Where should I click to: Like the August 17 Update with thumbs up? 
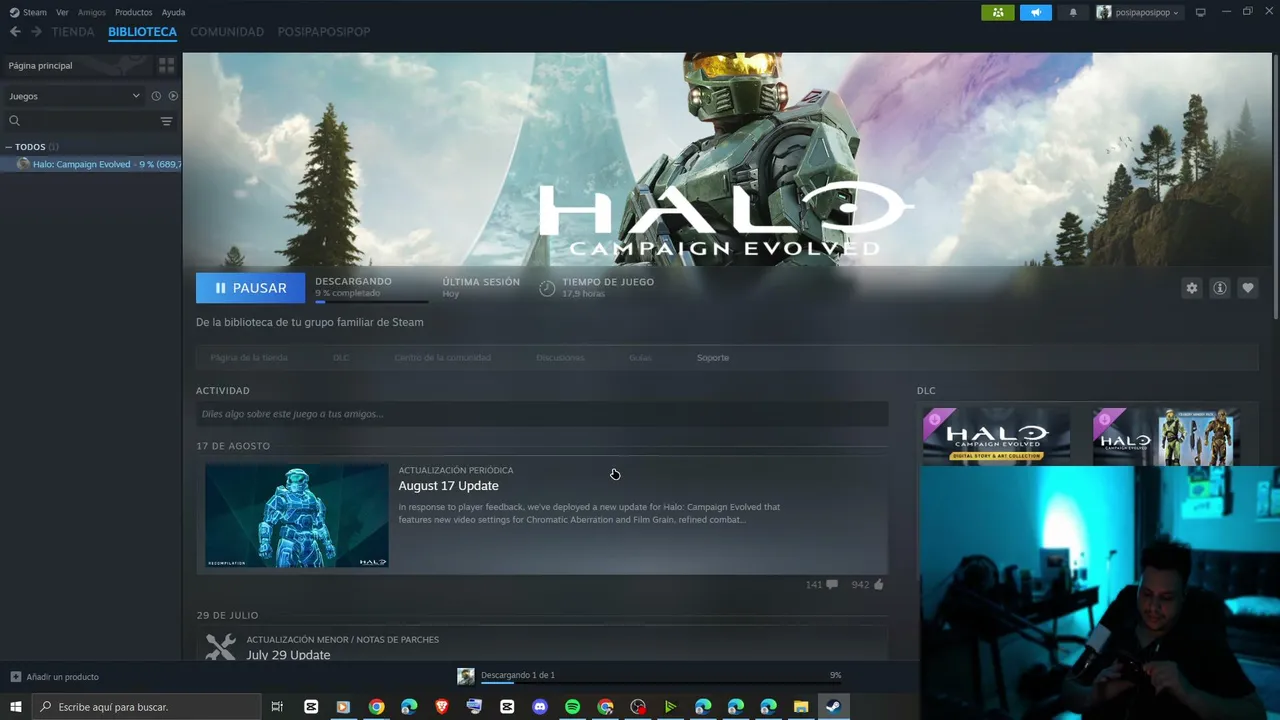[878, 584]
